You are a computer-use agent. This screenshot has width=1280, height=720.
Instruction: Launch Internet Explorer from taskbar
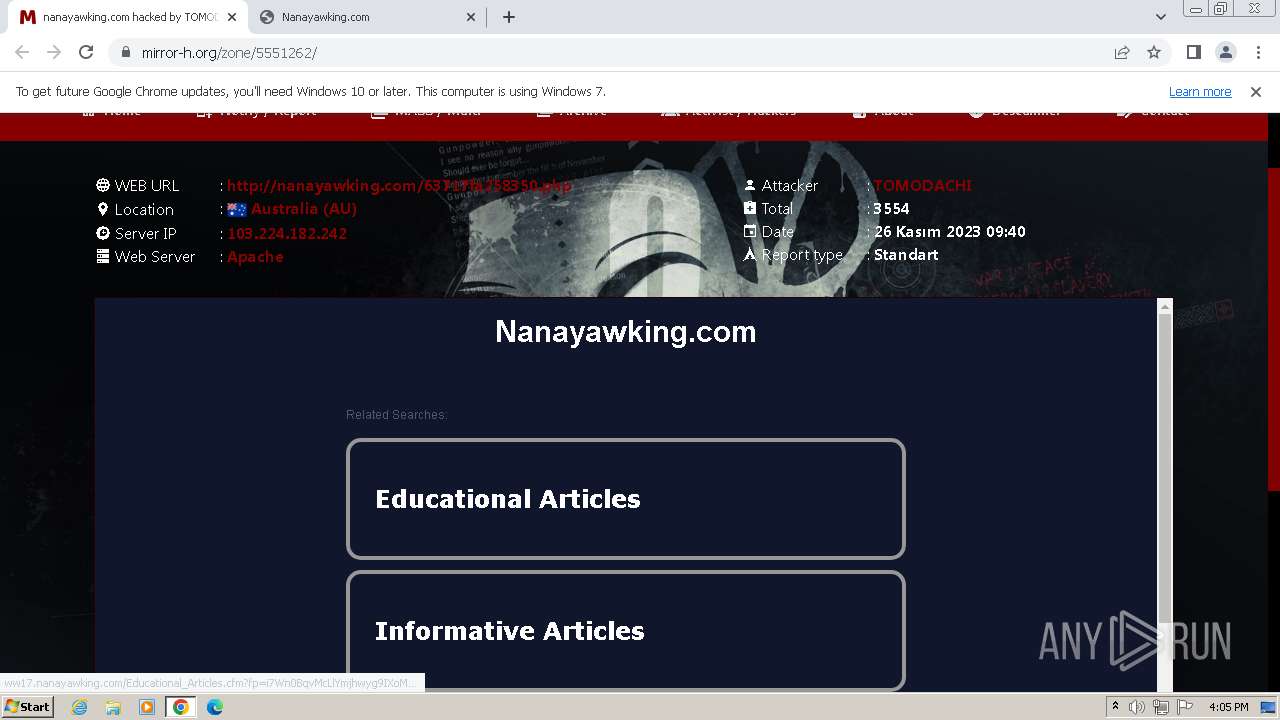(x=80, y=707)
